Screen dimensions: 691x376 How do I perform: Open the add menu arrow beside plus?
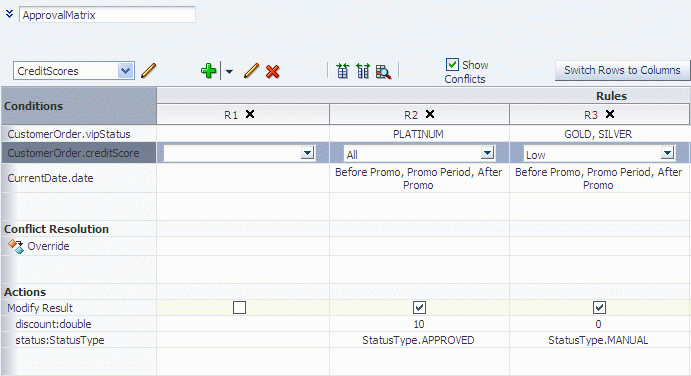click(229, 71)
